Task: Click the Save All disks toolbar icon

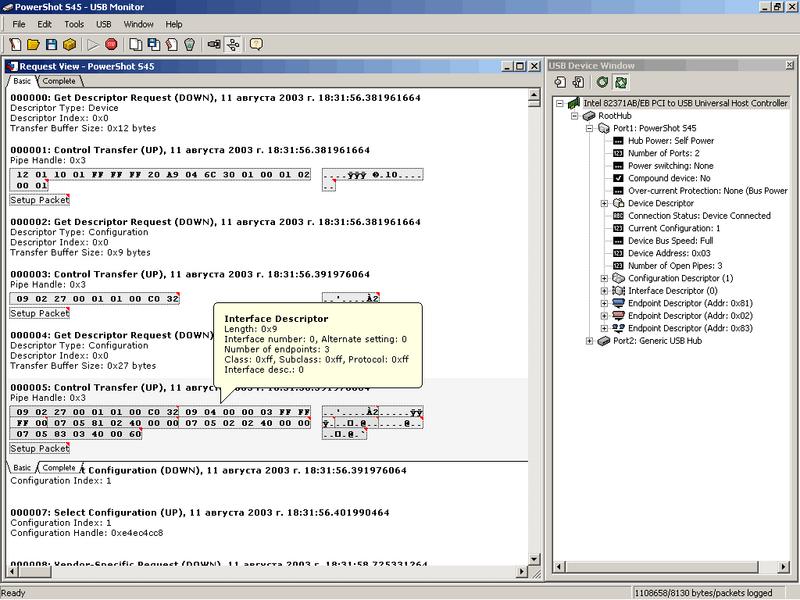Action: click(153, 44)
